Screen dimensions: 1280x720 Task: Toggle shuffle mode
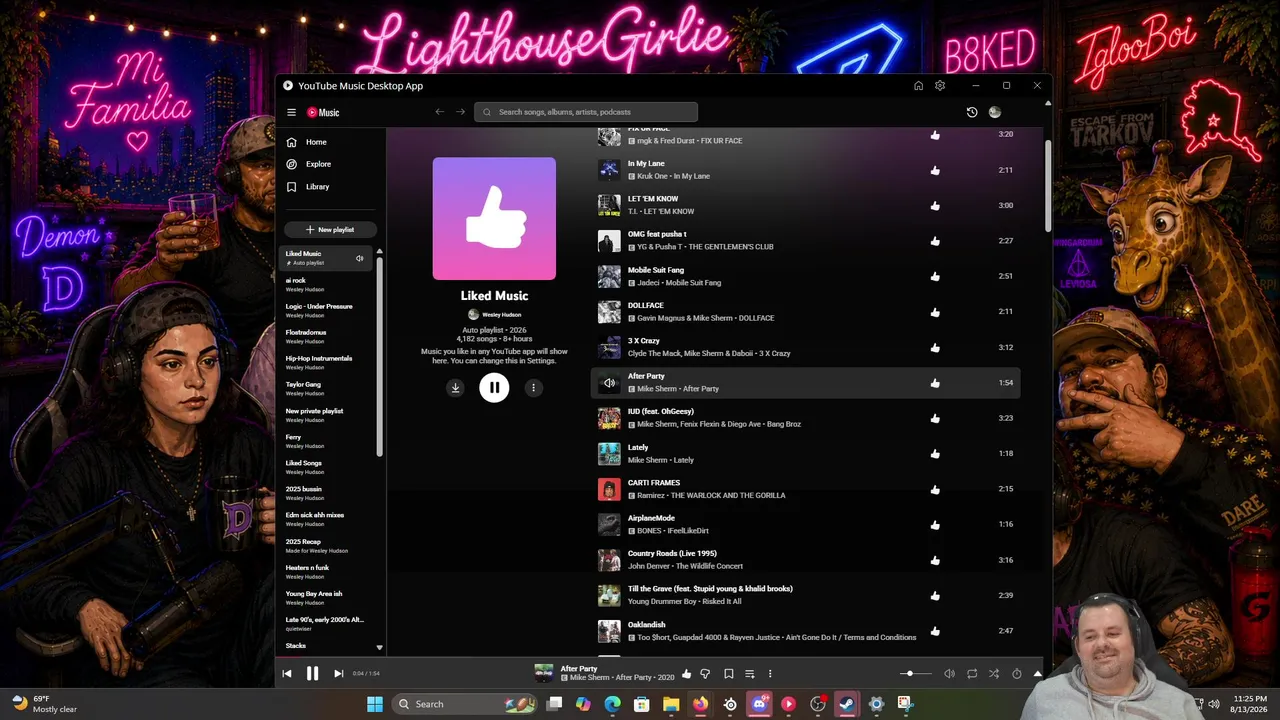pos(994,674)
